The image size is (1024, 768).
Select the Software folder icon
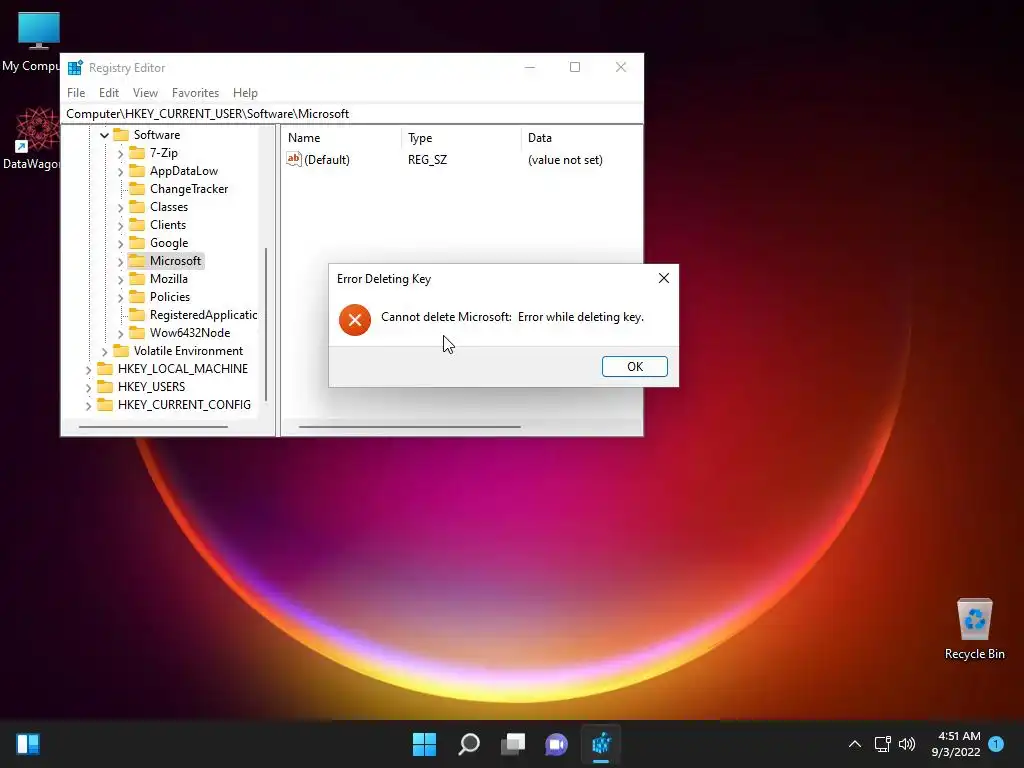tap(121, 135)
